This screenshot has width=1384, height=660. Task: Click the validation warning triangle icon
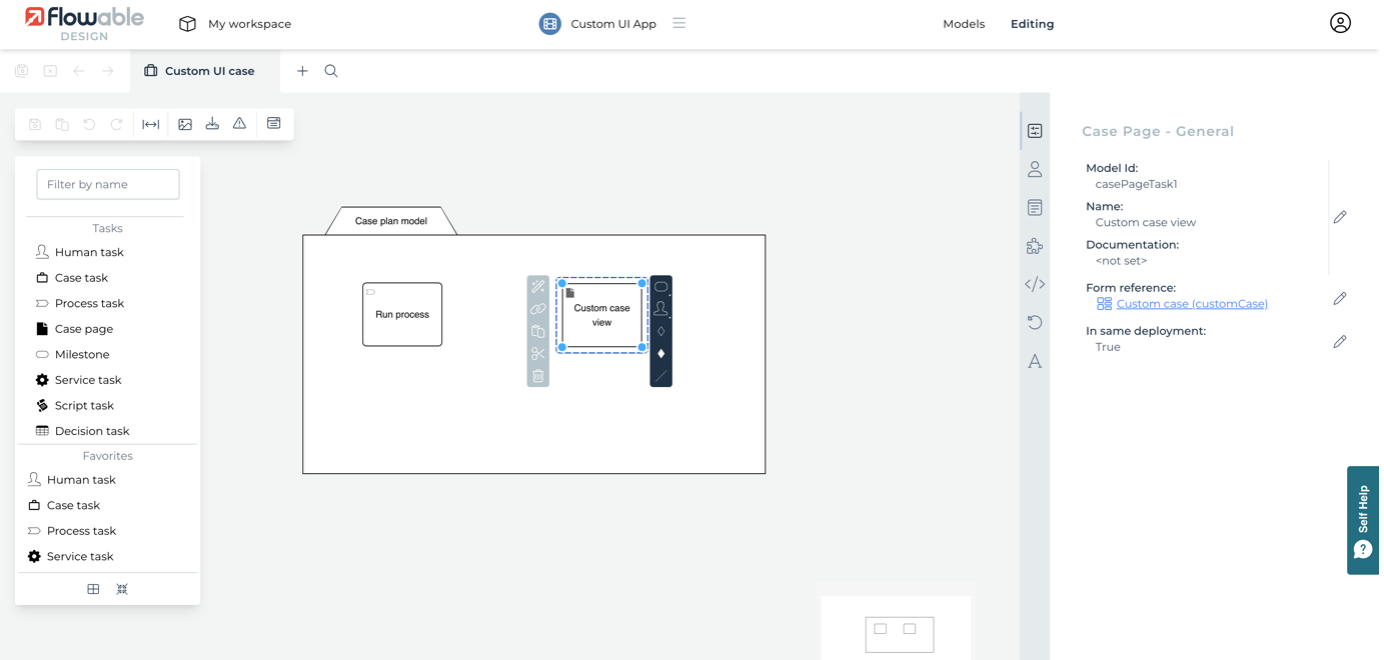coord(239,124)
